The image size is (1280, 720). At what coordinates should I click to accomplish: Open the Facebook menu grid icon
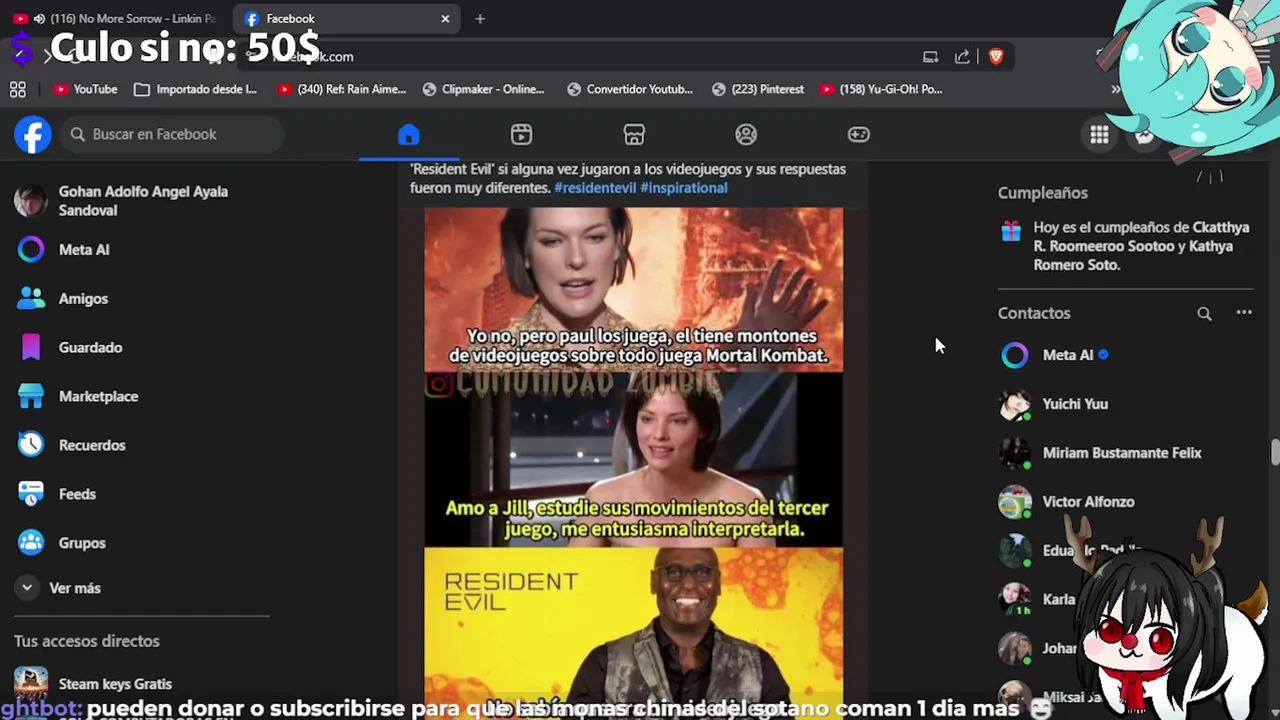point(1099,135)
